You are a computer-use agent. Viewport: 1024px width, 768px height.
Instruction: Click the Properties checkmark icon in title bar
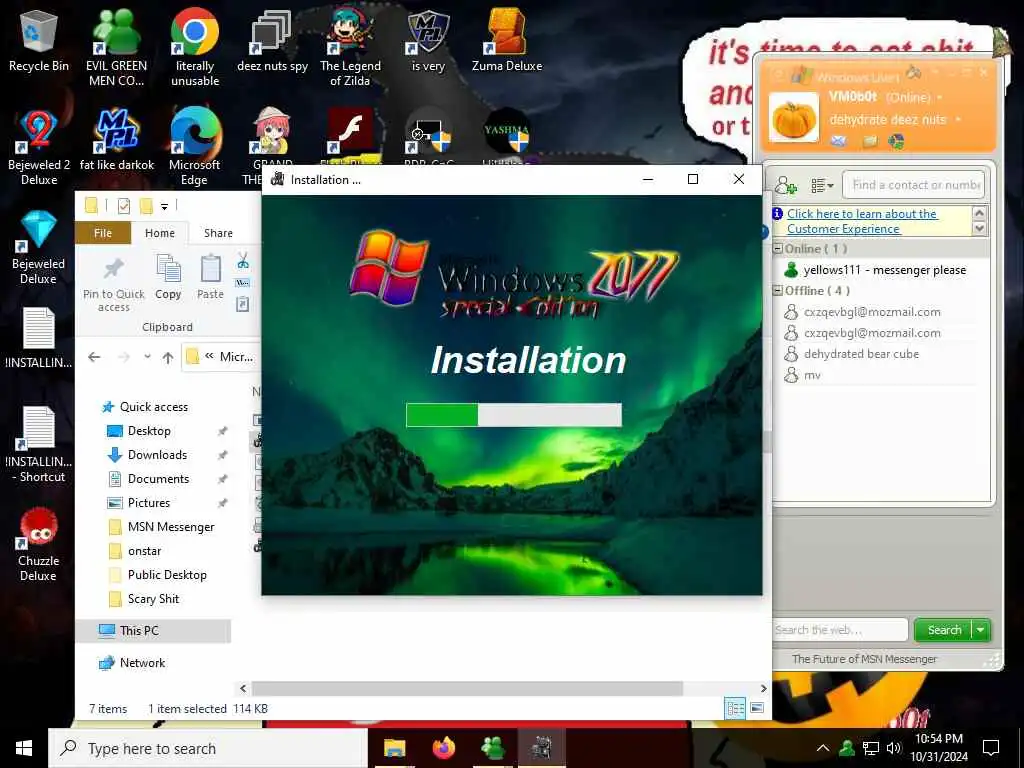tap(123, 206)
